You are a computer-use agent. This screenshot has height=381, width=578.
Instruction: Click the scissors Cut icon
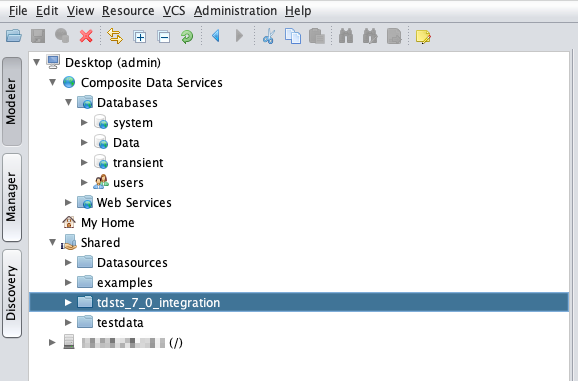point(269,36)
